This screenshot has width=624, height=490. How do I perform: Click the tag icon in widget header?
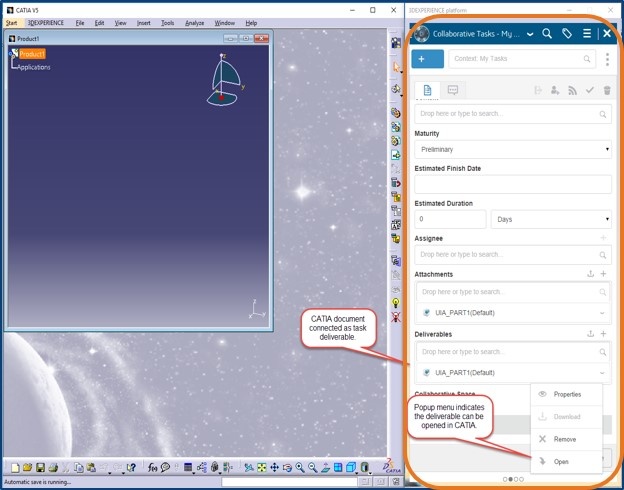[567, 34]
